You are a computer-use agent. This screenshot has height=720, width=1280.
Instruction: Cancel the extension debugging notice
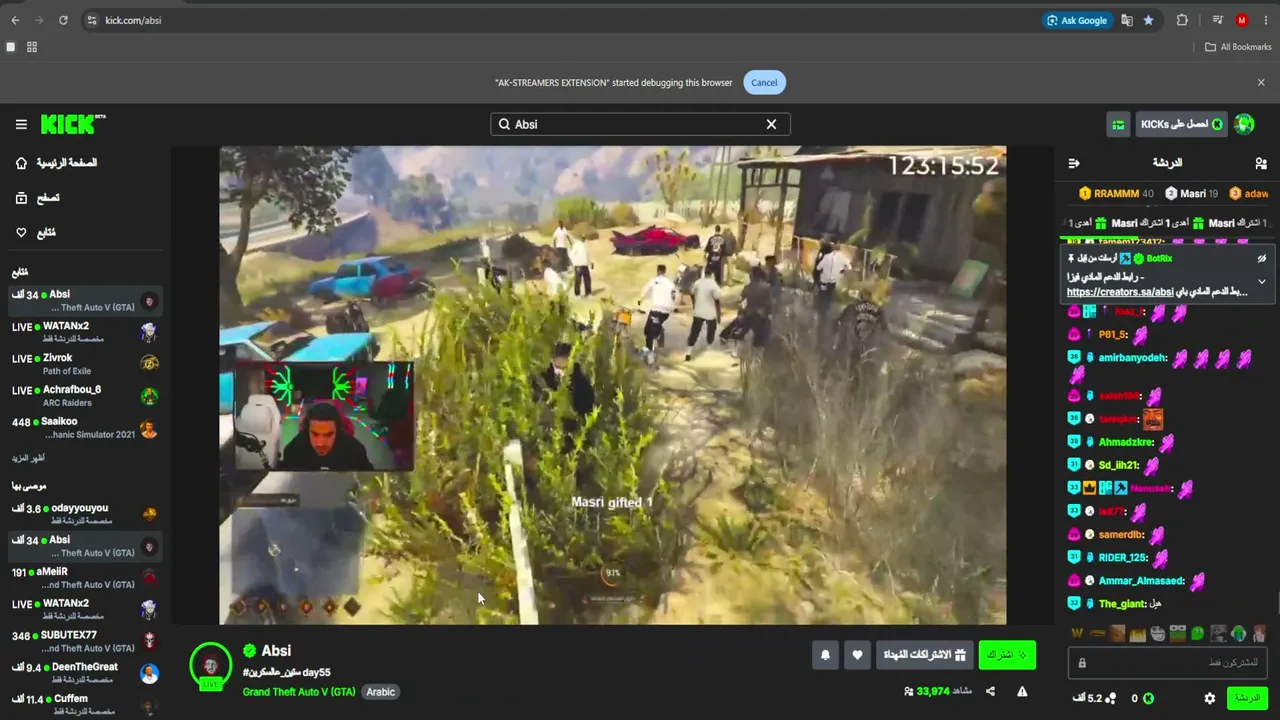[764, 83]
